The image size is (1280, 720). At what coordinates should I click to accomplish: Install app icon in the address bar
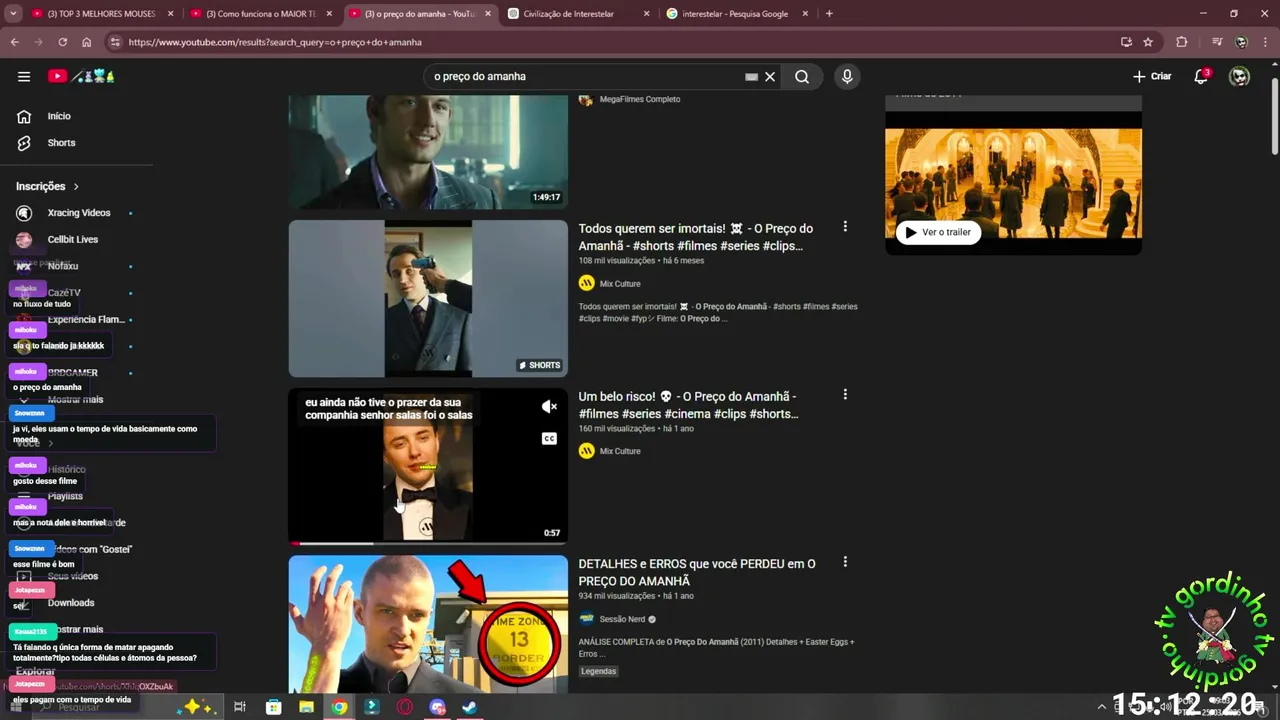pyautogui.click(x=1126, y=42)
